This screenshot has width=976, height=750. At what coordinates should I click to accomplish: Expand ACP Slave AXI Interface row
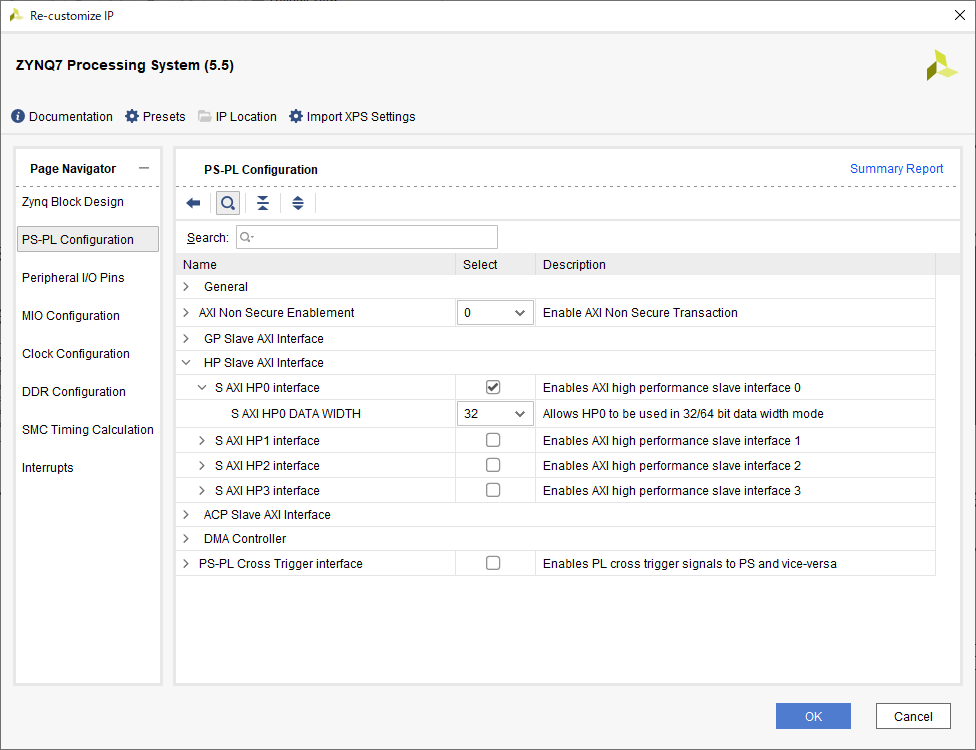(185, 514)
